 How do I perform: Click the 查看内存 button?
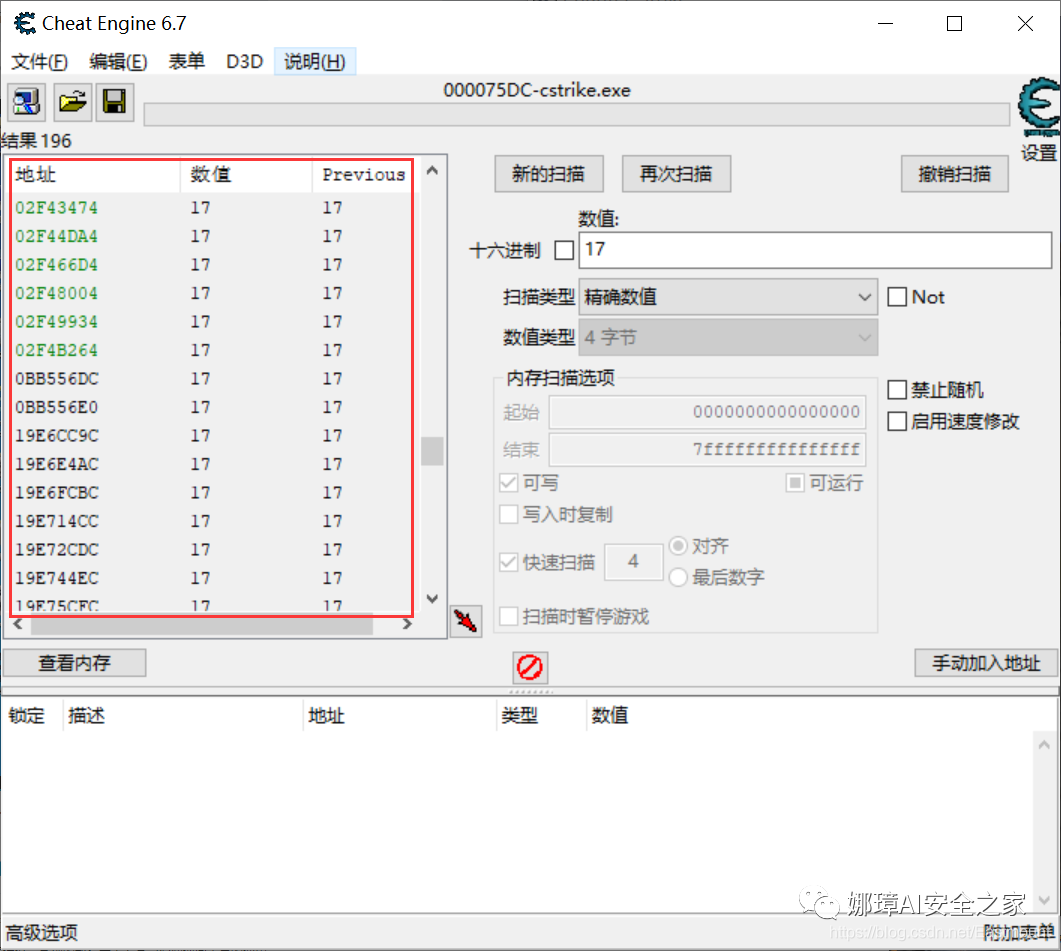coord(74,663)
